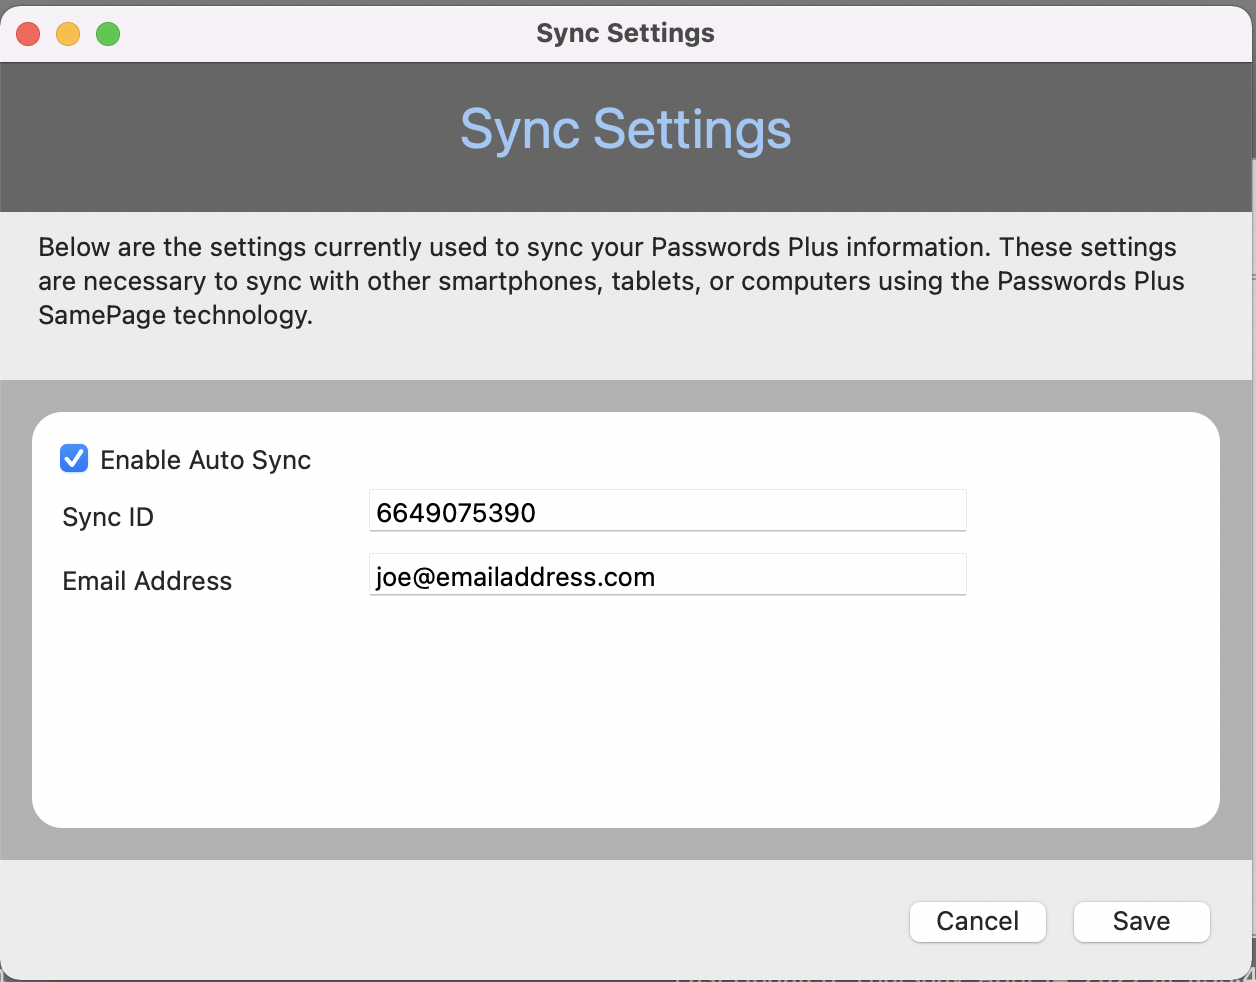Click the email value joe@emailaddress.com
Viewport: 1256px width, 982px height.
[516, 576]
